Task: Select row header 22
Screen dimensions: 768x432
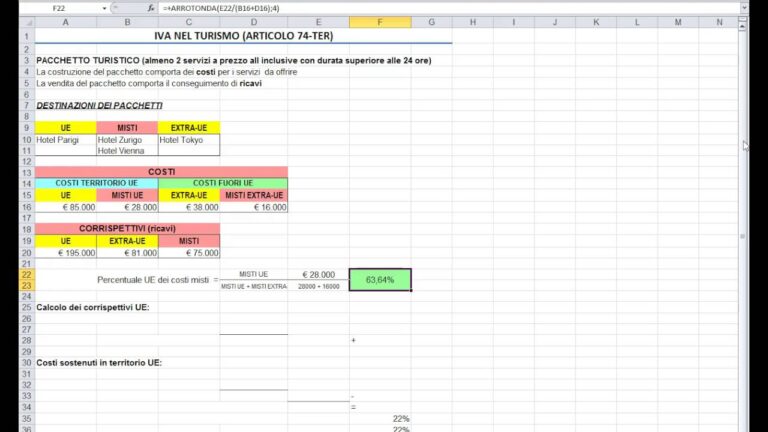Action: [27, 274]
